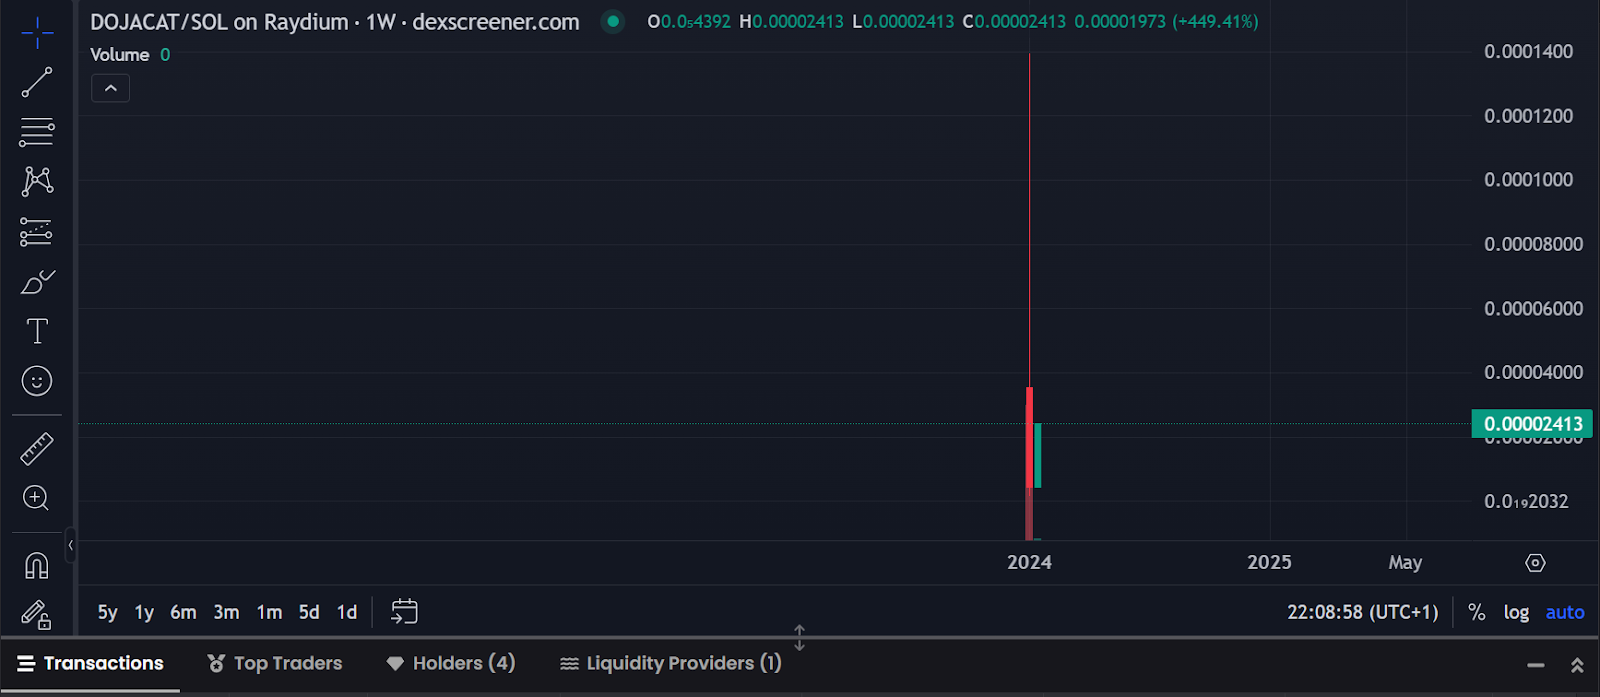Set chart range to 1d
This screenshot has height=697, width=1600.
pyautogui.click(x=347, y=612)
